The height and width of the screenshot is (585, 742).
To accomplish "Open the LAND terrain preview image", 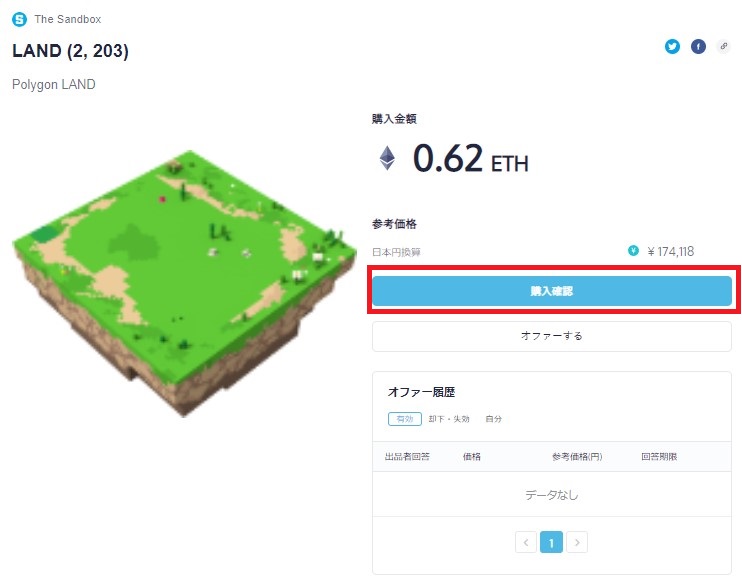I will tap(185, 283).
